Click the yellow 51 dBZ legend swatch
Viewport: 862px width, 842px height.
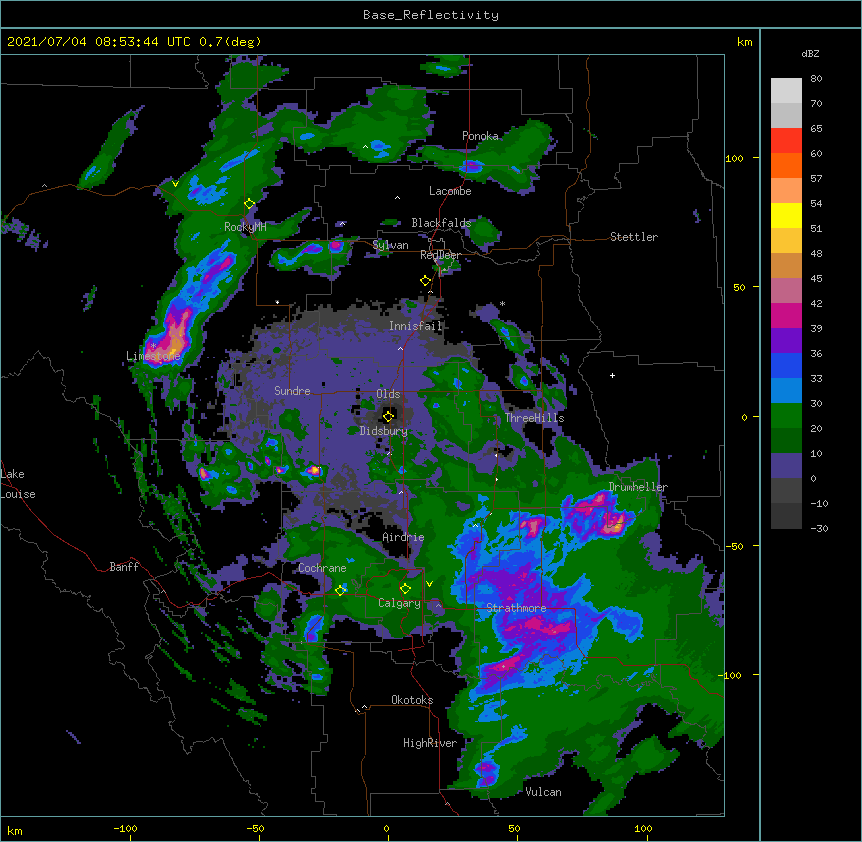[x=786, y=215]
